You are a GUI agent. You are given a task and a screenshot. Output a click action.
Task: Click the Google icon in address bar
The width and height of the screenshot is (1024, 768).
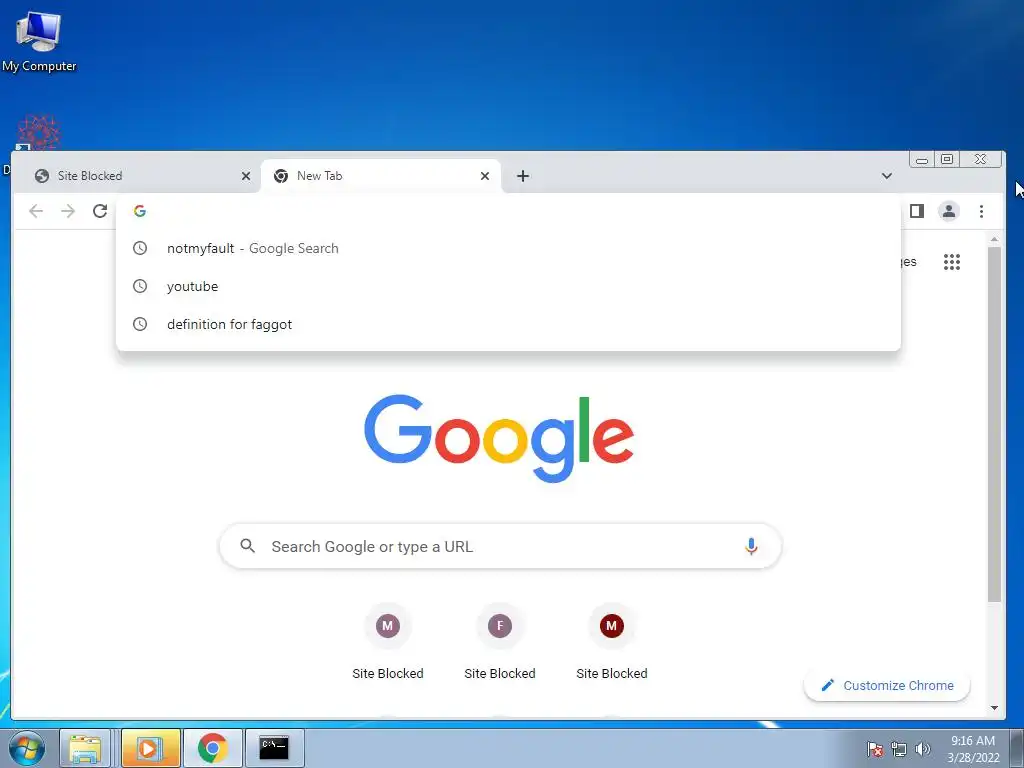(x=140, y=211)
